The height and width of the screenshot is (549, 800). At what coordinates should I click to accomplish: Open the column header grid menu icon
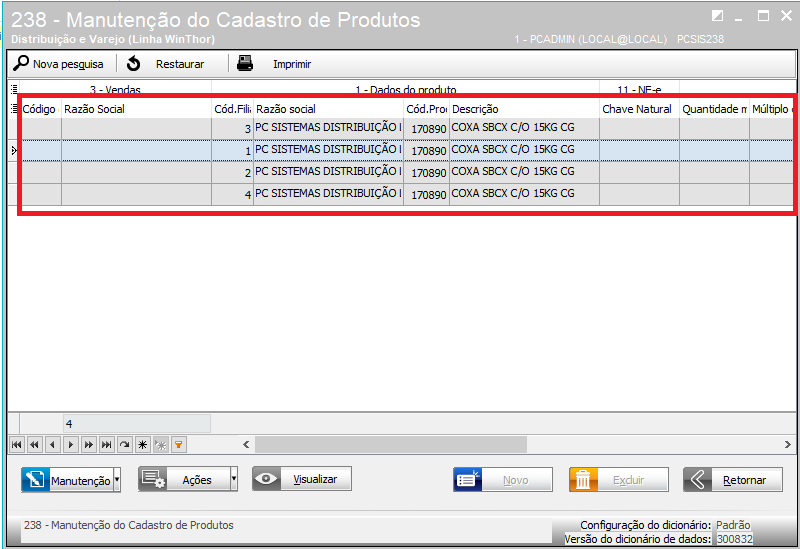pos(14,108)
